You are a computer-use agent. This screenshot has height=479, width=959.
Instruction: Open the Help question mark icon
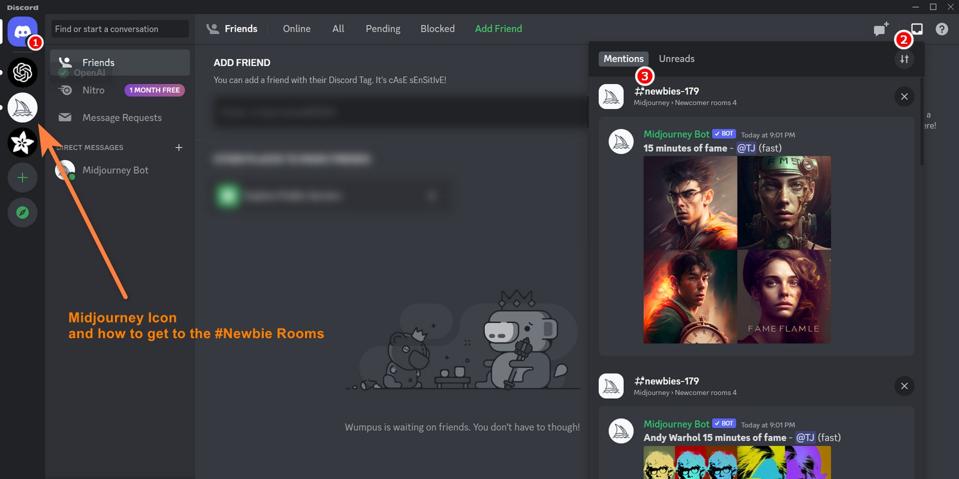click(942, 29)
